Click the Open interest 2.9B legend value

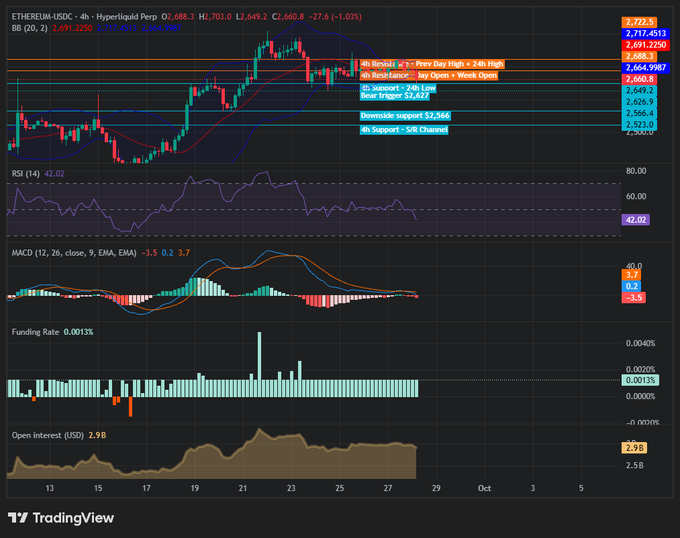97,435
